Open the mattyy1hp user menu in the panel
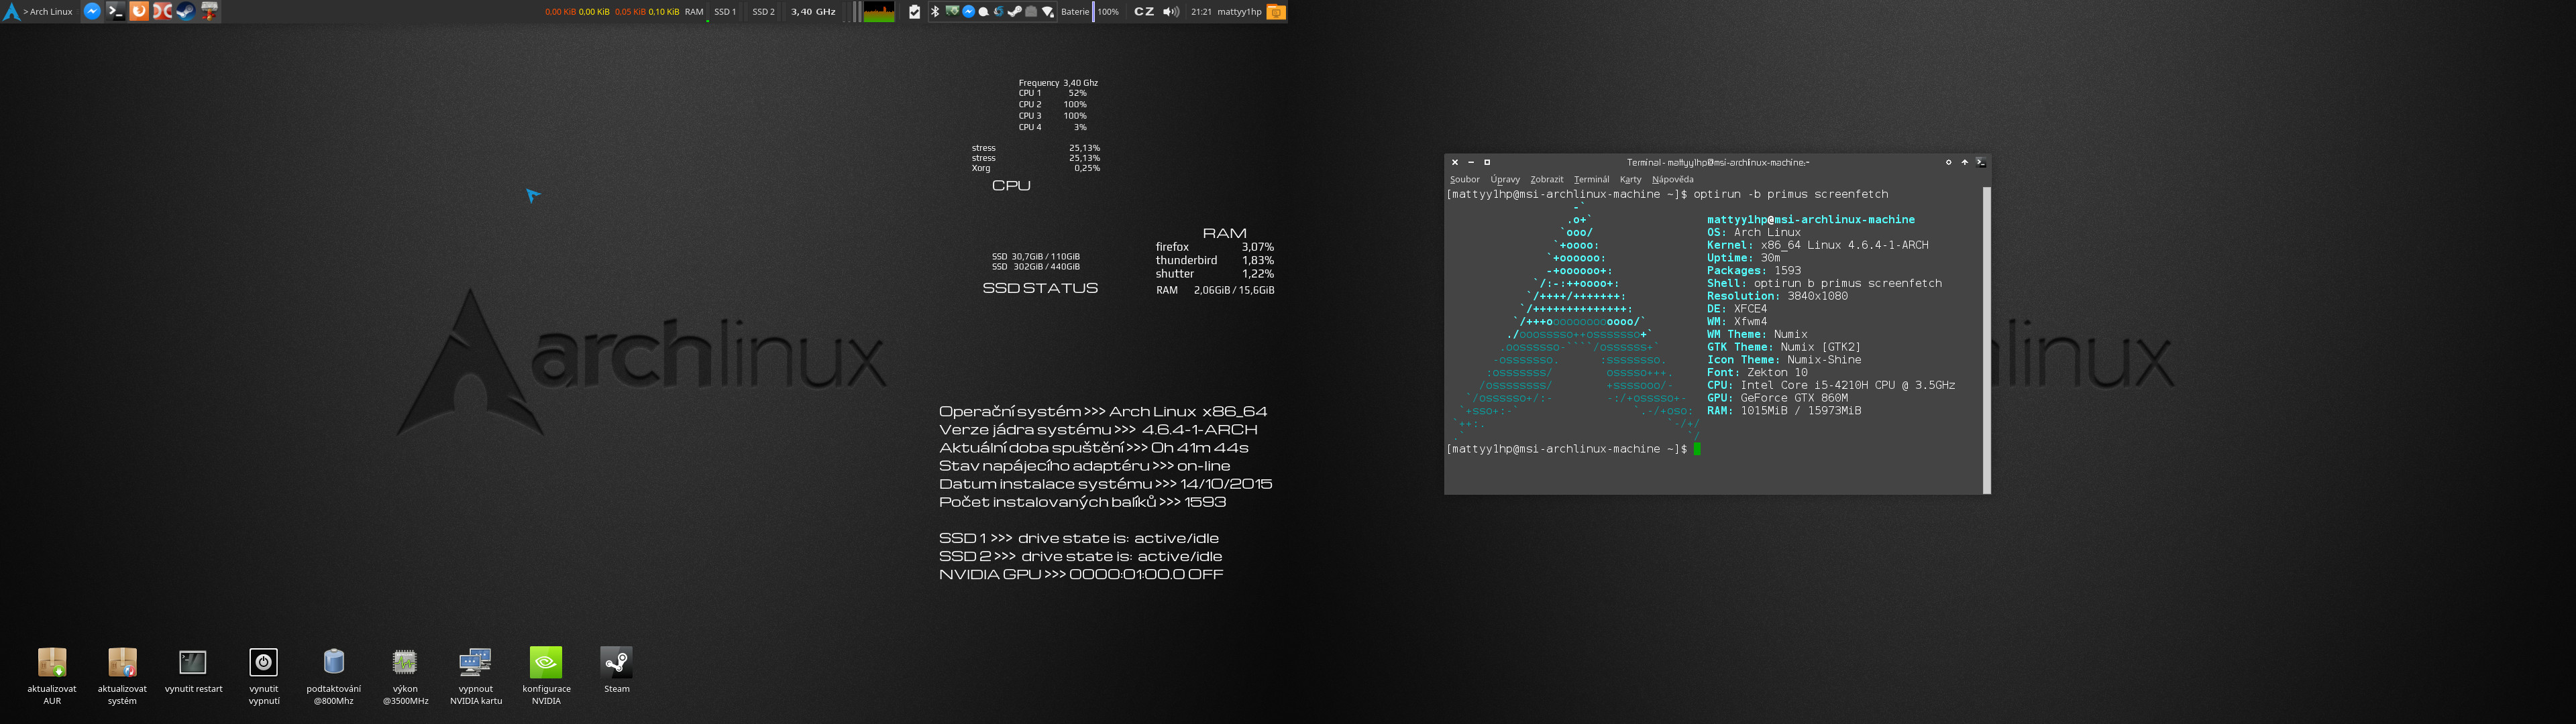Image resolution: width=2576 pixels, height=724 pixels. click(1239, 12)
